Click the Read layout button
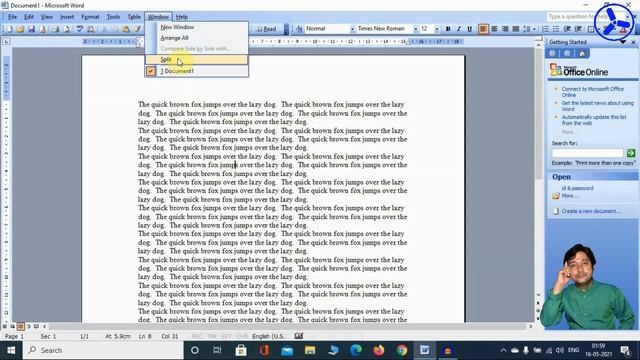Screen dimensions: 640x360 click(267, 29)
